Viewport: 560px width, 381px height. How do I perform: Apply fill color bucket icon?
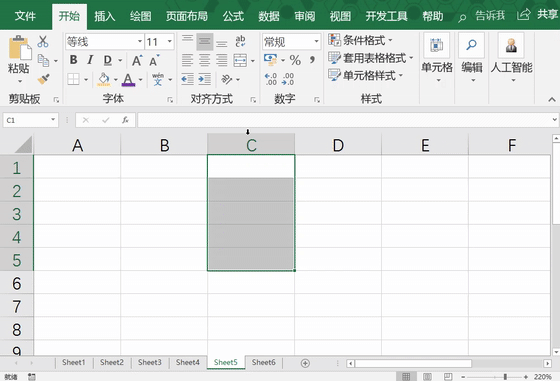[x=104, y=79]
